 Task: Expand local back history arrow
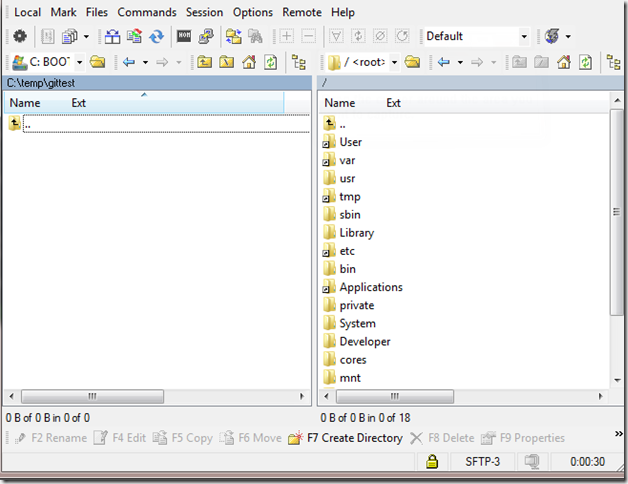[145, 62]
